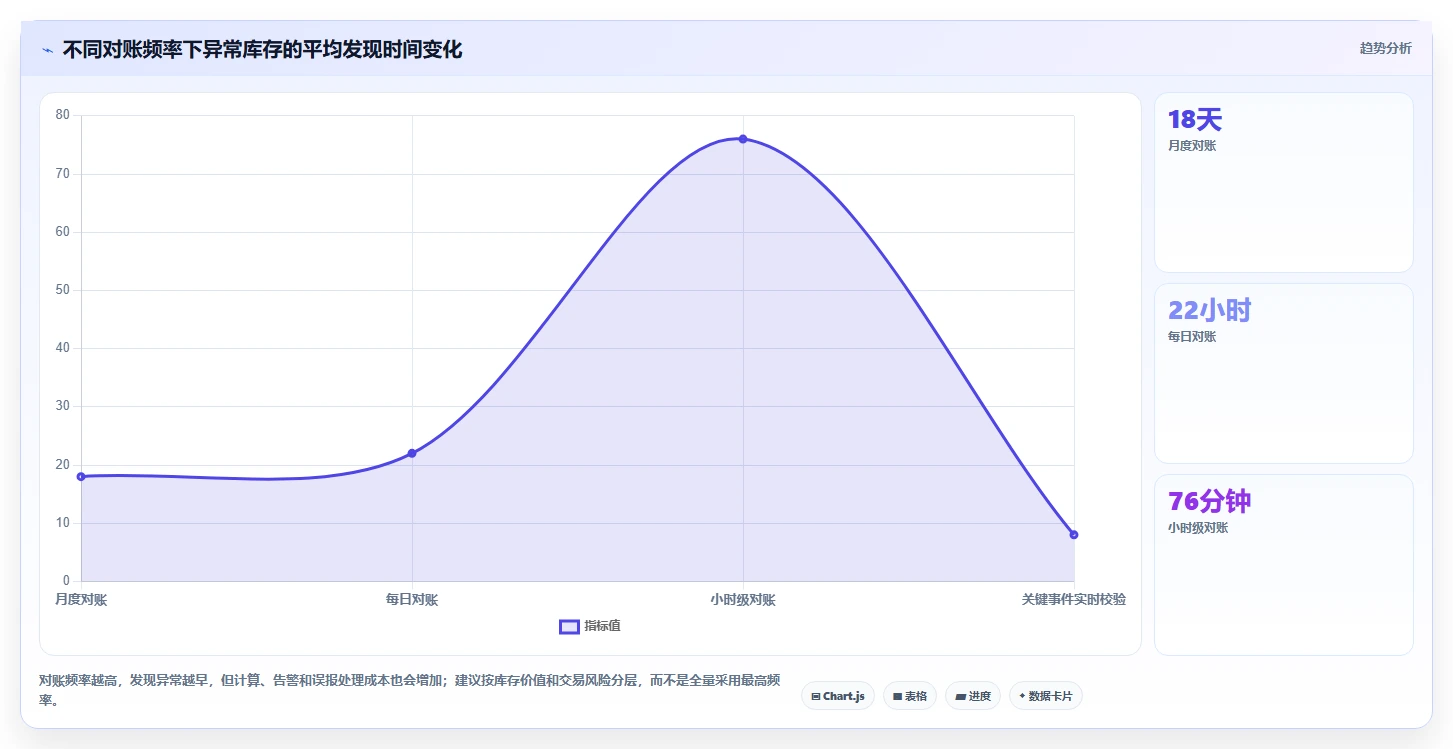Screen dimensions: 1453x749
Task: Toggle the 指标值 legend item
Action: [590, 626]
